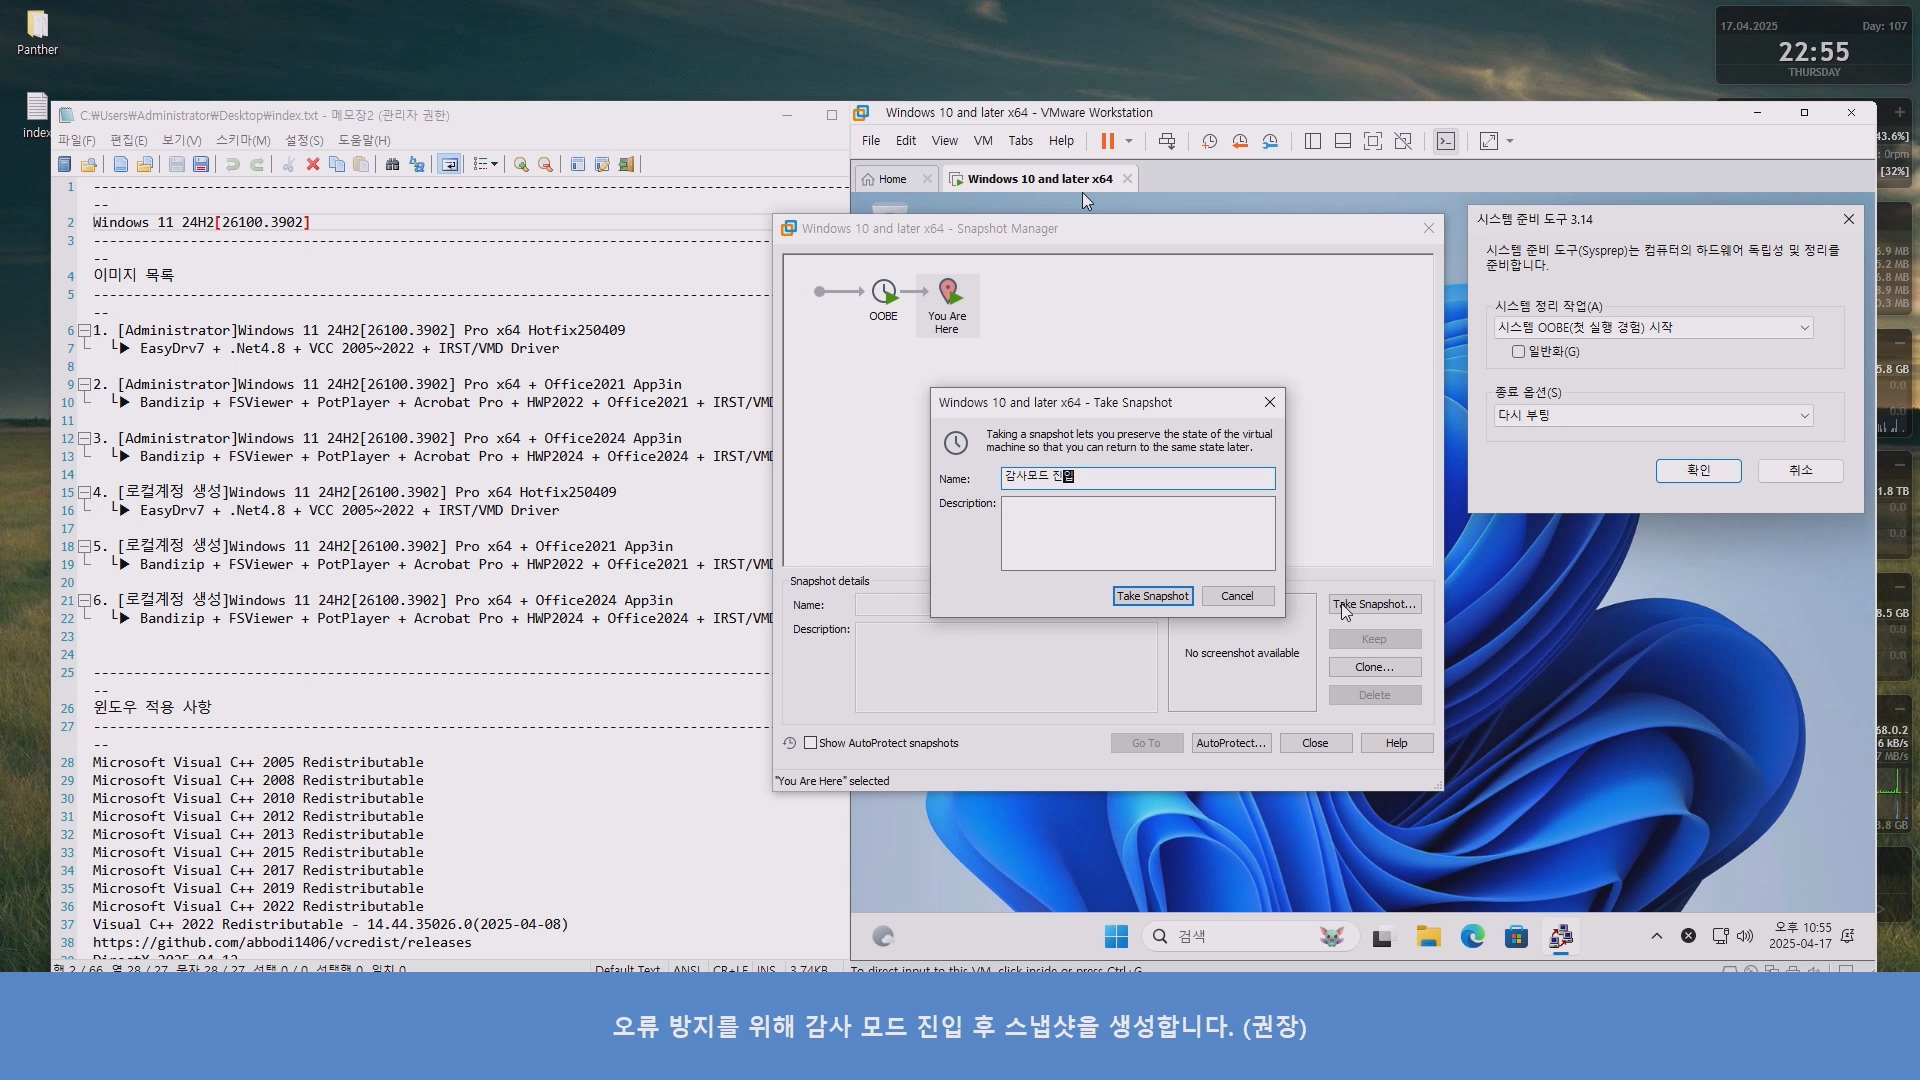
Task: Click the AutoProtect... button
Action: (1231, 743)
